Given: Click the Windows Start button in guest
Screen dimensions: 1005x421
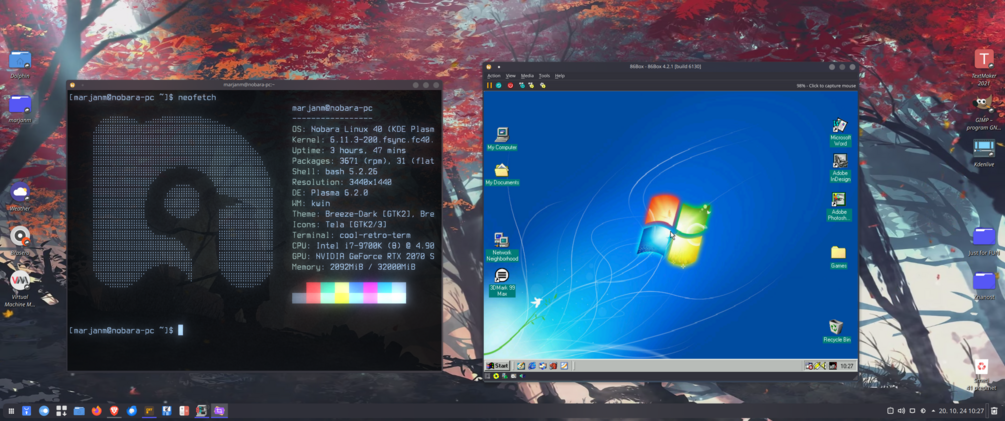Looking at the screenshot, I should (497, 366).
